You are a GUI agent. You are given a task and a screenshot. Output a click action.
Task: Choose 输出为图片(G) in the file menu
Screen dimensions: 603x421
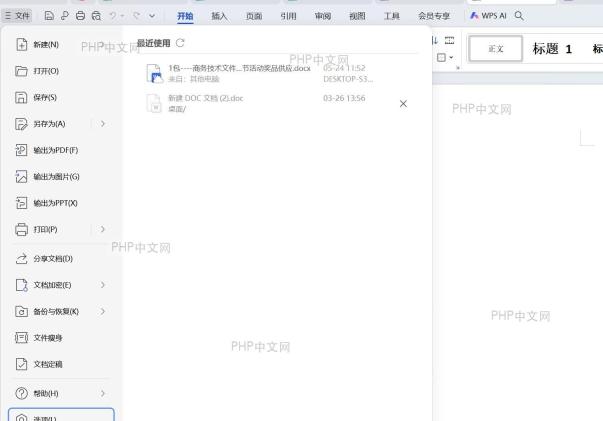tap(61, 177)
